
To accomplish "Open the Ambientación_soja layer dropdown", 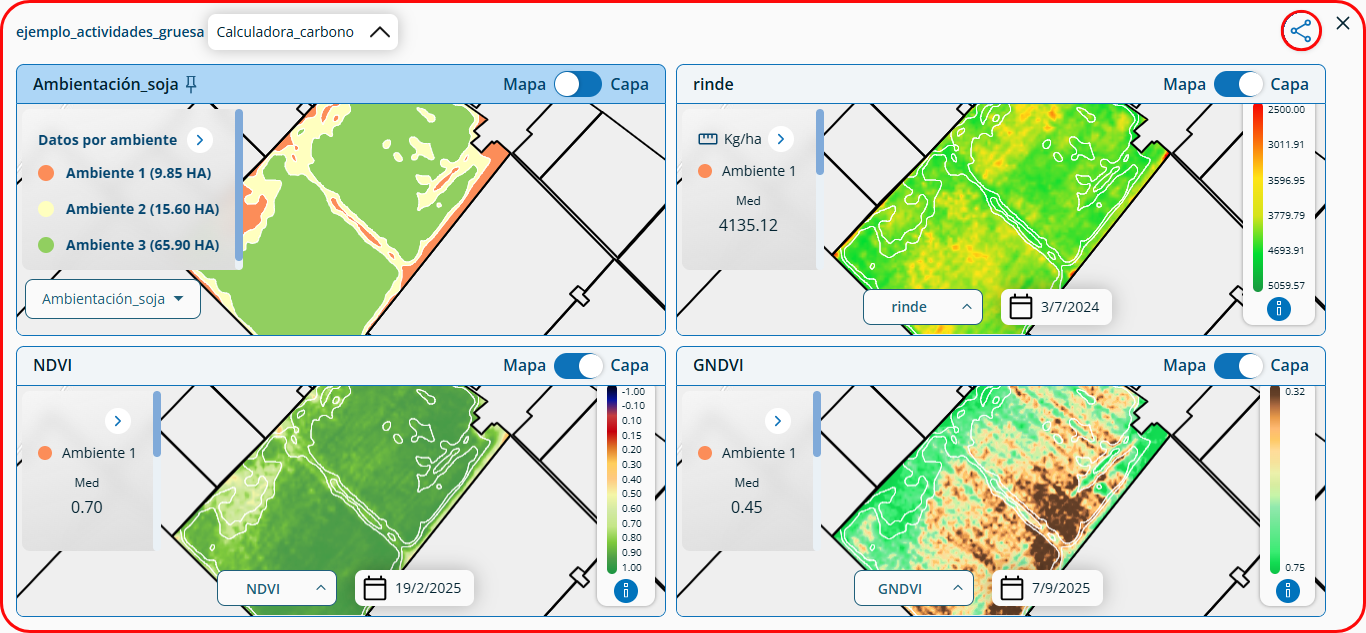I will tap(113, 299).
